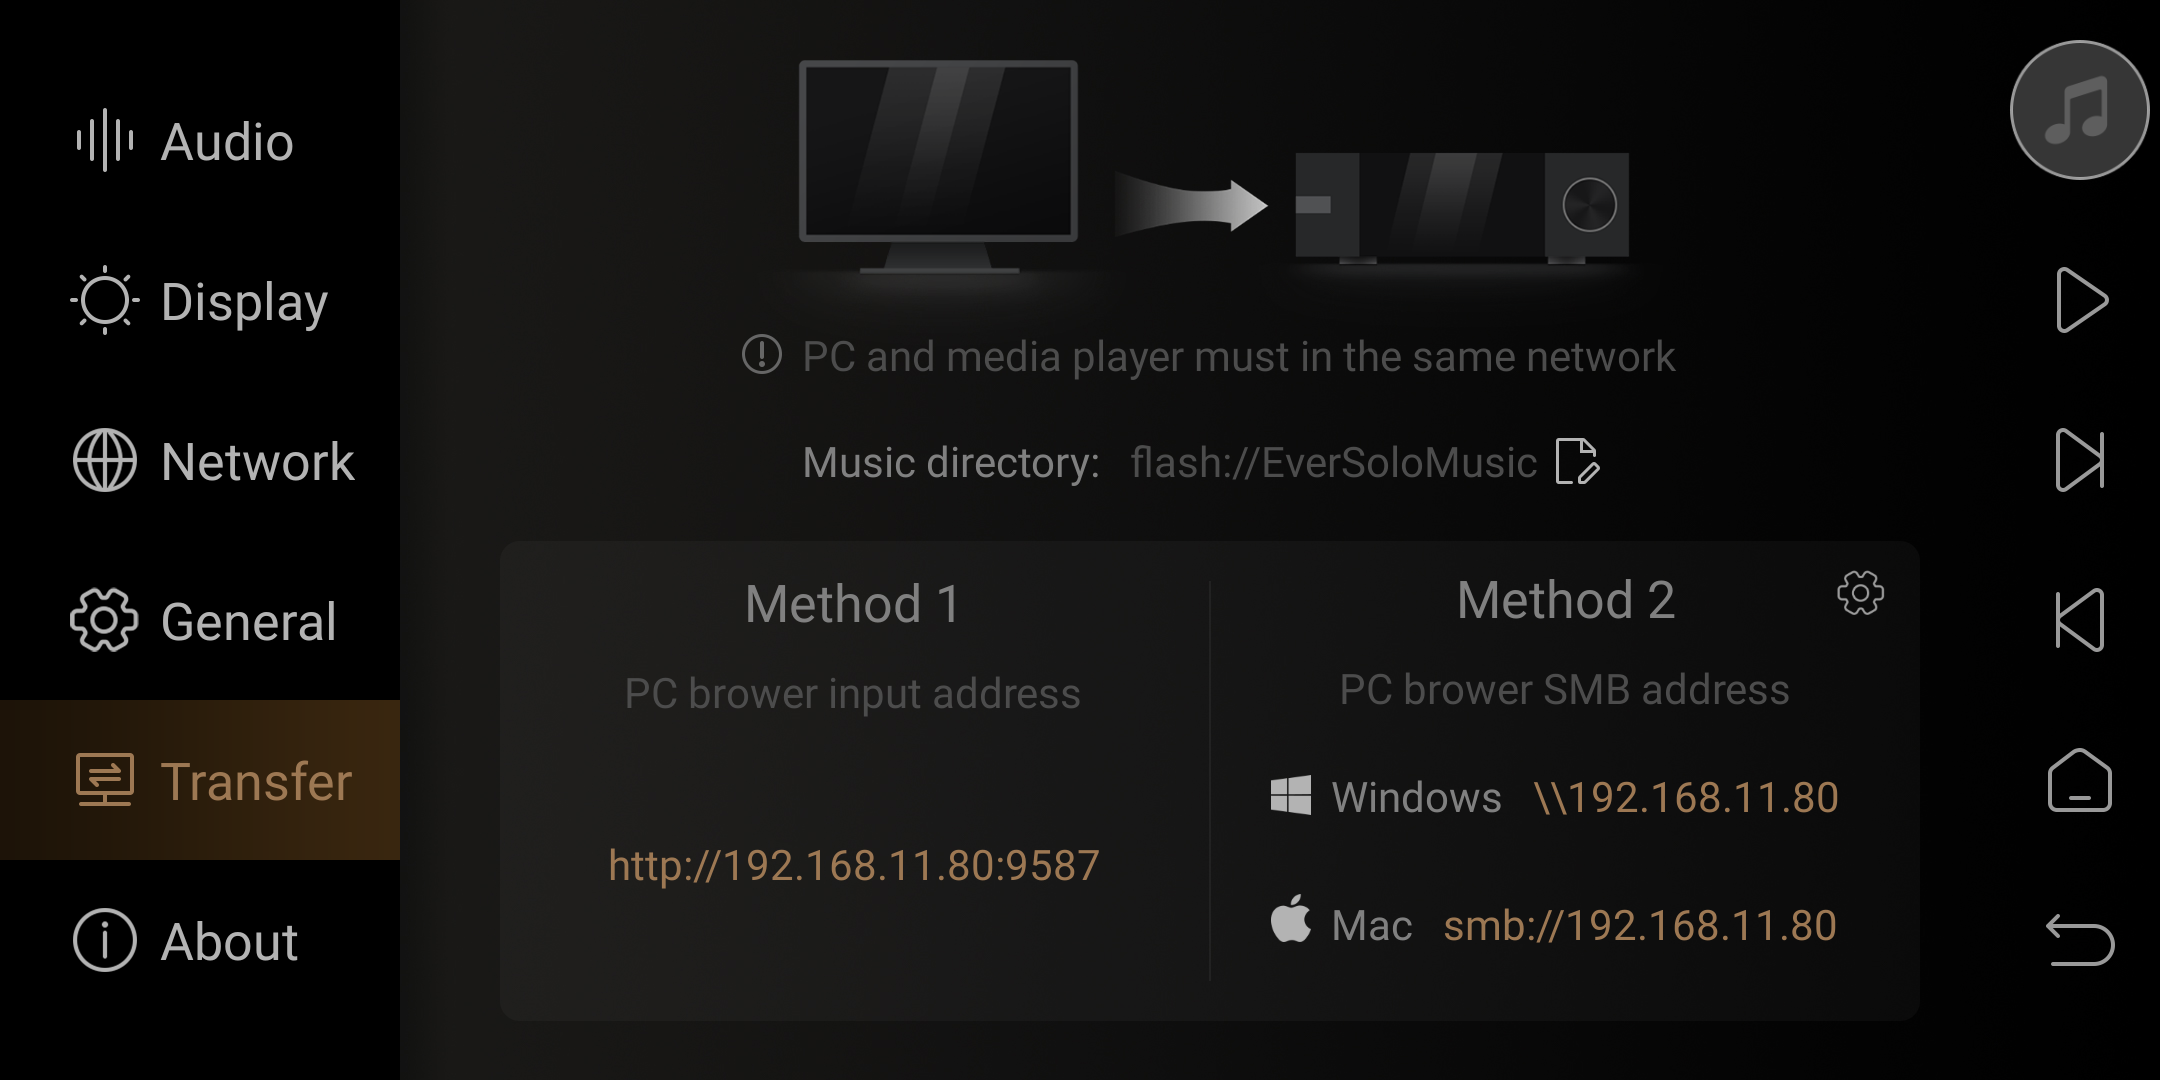Select the Transfer menu item
2160x1080 pixels.
pos(200,780)
